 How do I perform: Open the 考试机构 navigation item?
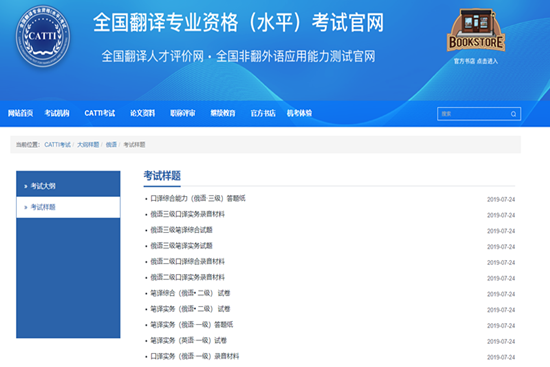(x=57, y=113)
